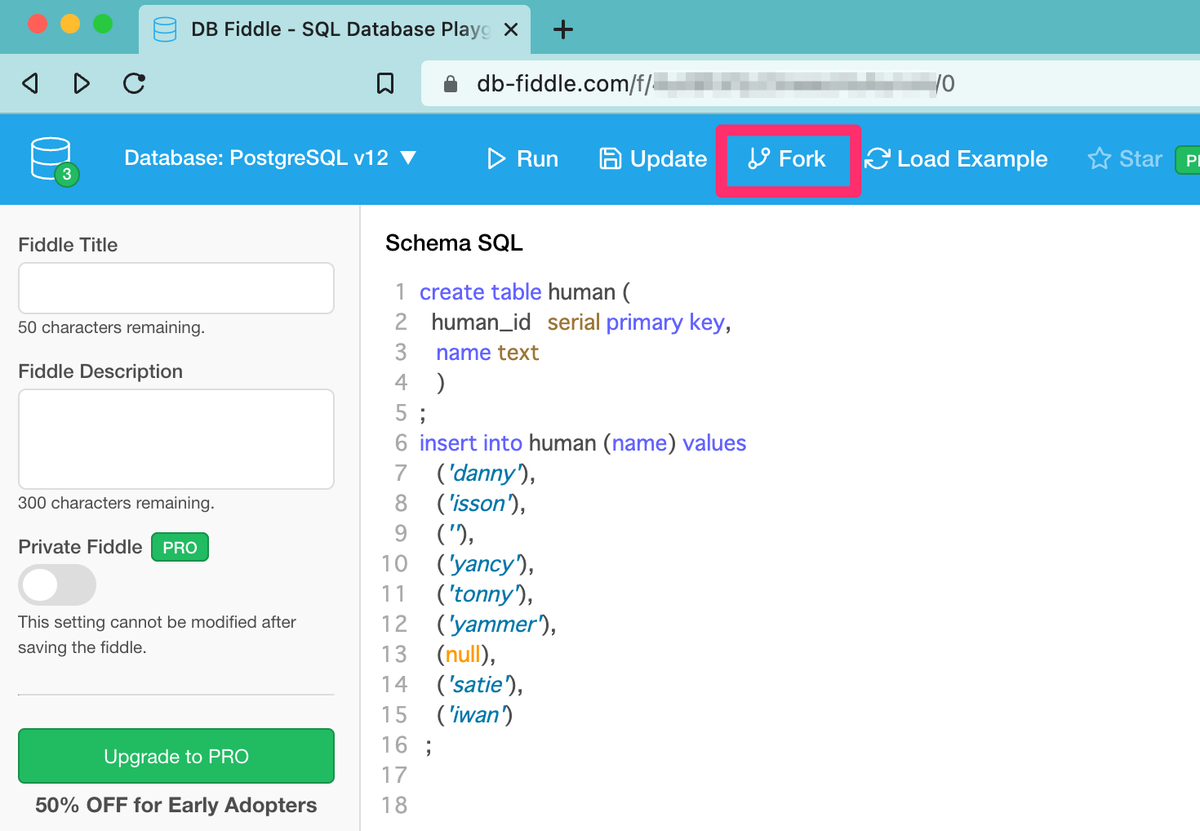
Task: Click inside the Fiddle Title field
Action: click(x=175, y=288)
